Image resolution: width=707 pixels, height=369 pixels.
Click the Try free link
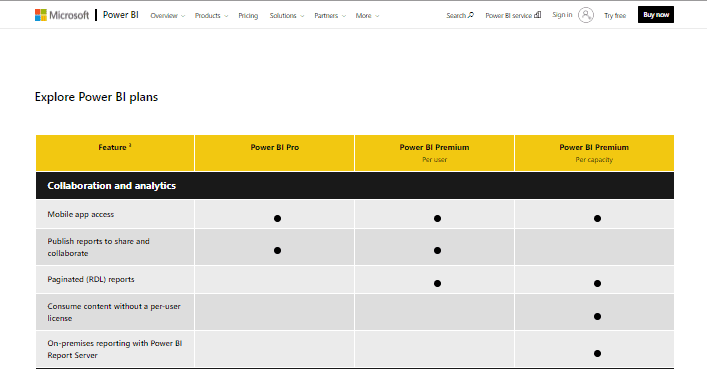click(x=615, y=16)
